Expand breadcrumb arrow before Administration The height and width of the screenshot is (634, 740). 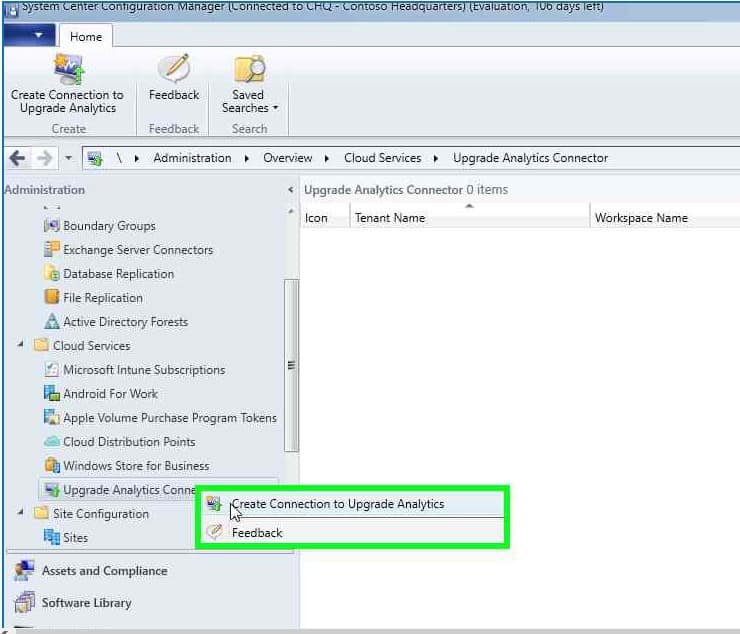point(136,159)
